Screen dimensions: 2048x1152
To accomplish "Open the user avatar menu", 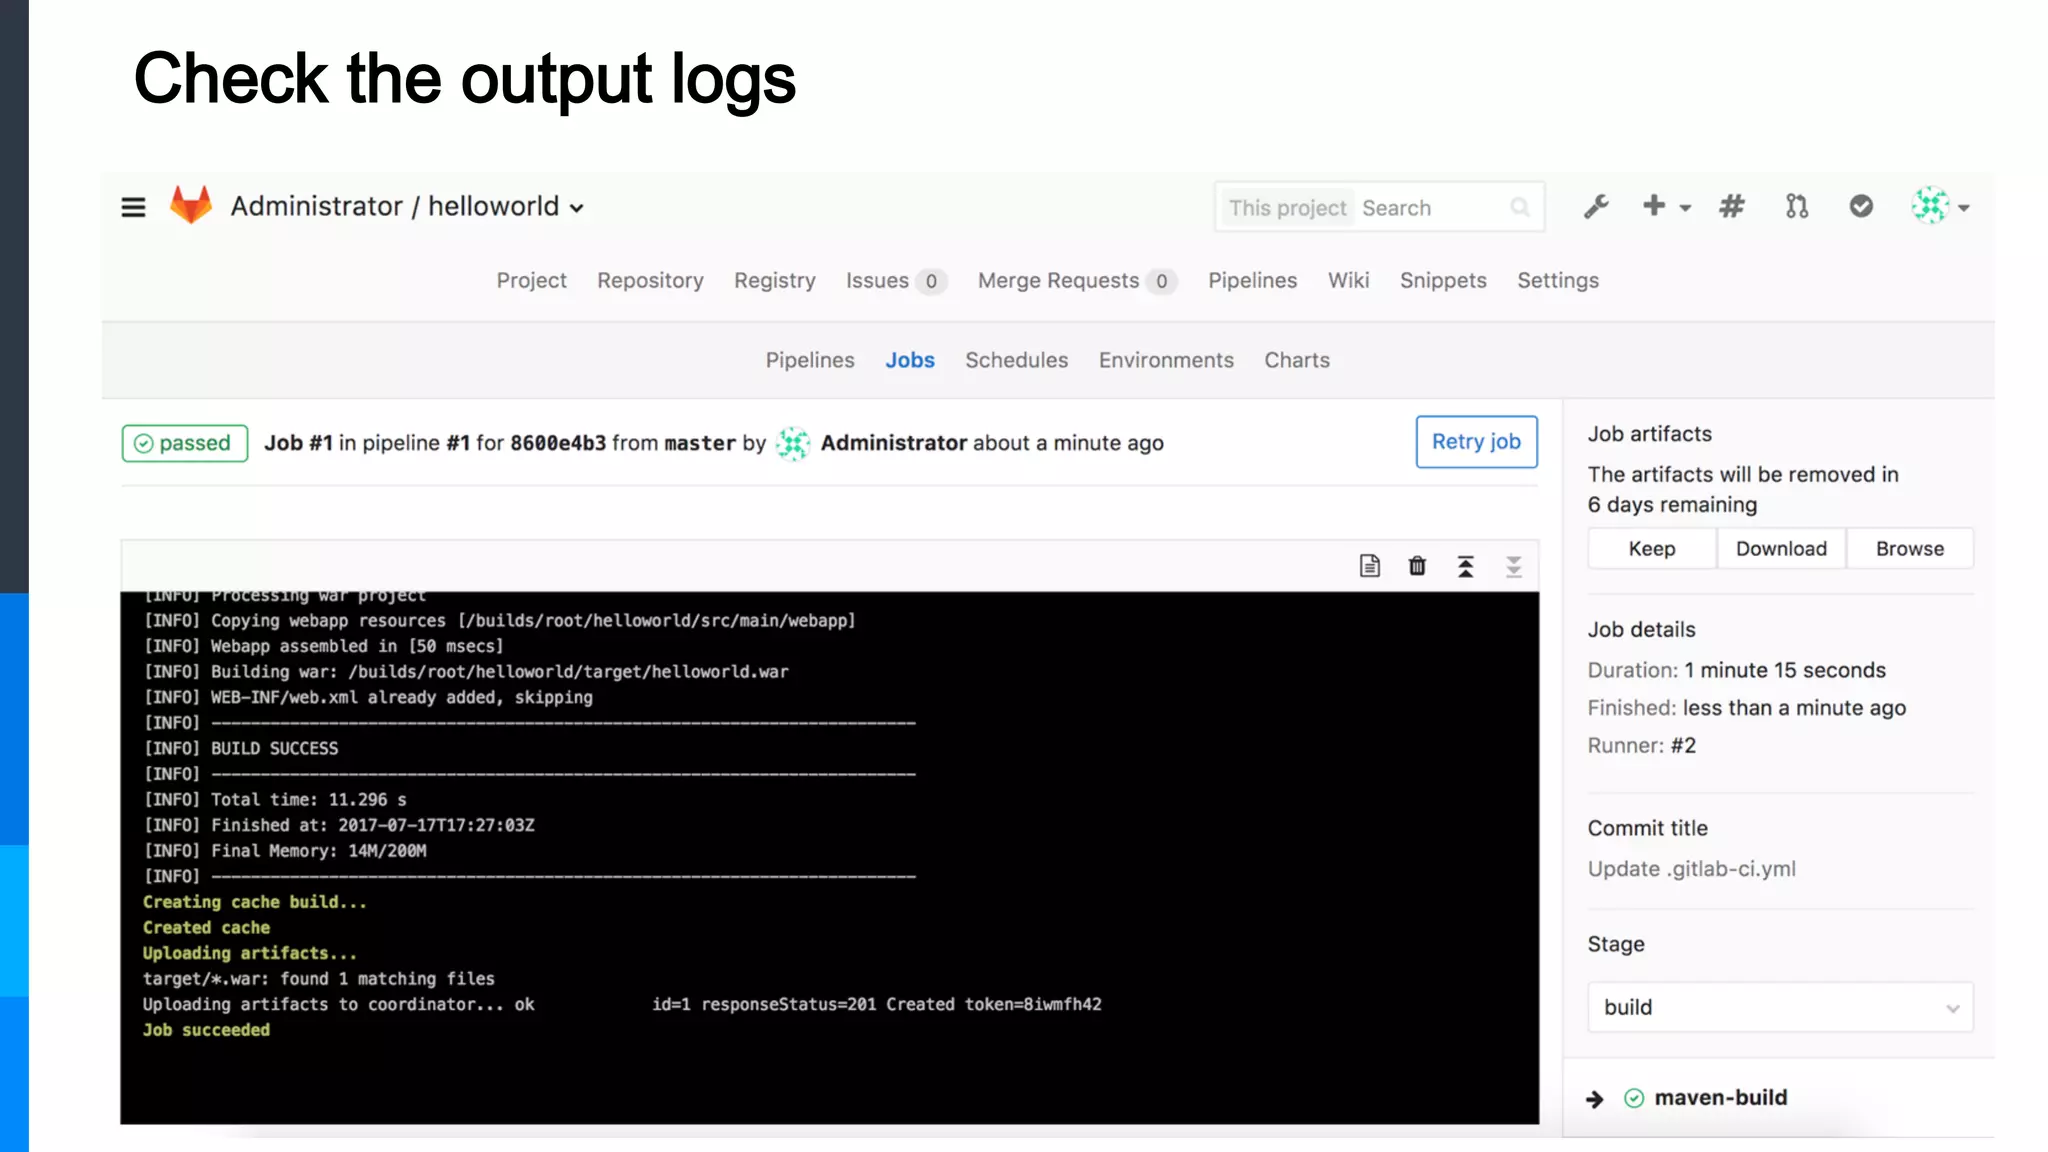I will click(x=1930, y=206).
